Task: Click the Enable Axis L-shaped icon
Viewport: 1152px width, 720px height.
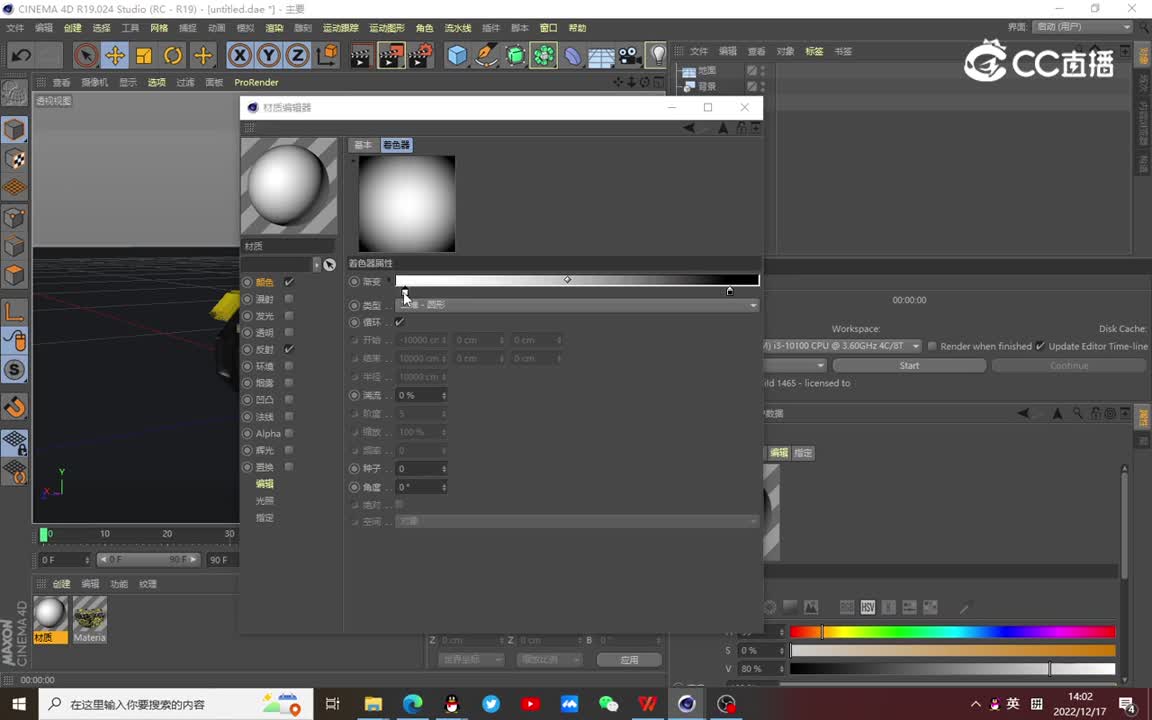Action: (x=15, y=312)
